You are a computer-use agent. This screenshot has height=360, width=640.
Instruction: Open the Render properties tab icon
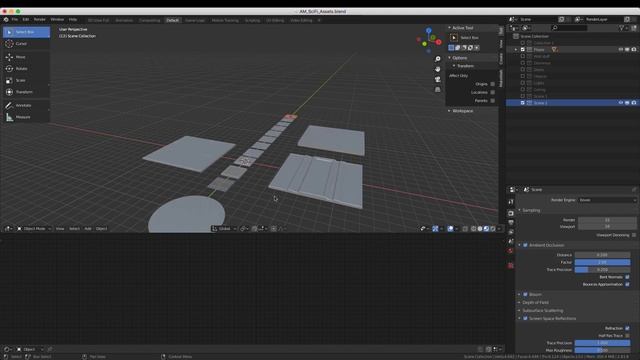pos(511,213)
